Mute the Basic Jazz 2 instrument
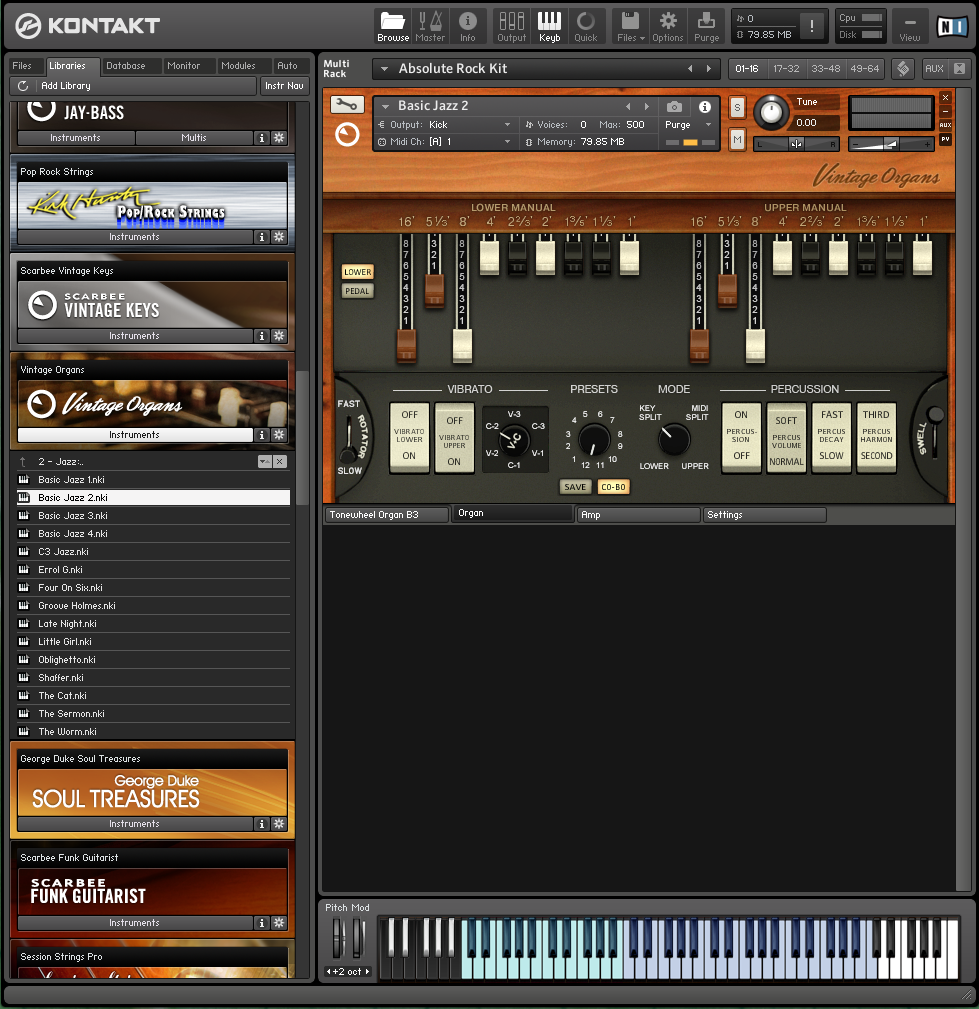The height and width of the screenshot is (1009, 979). (737, 139)
